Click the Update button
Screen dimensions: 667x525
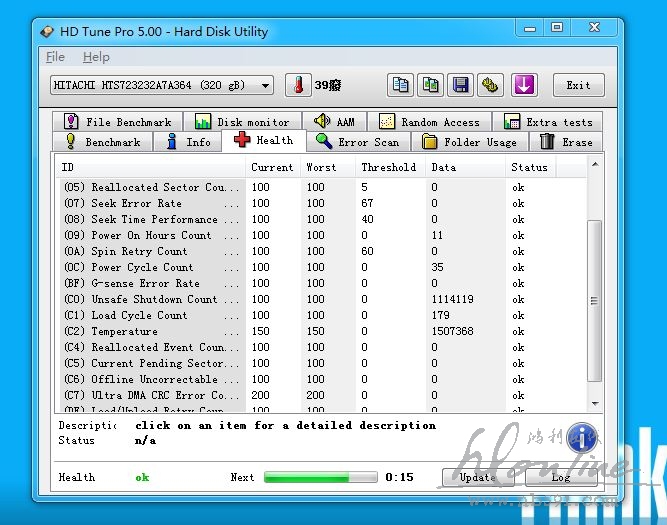pos(477,477)
